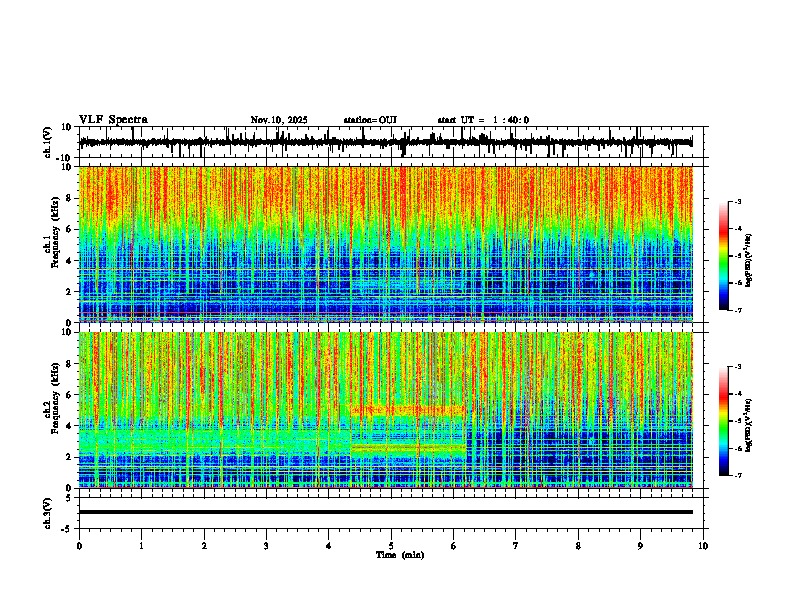This screenshot has height=612, width=792.
Task: Click the ch.1 color bar PSD unit label
Action: tap(749, 261)
